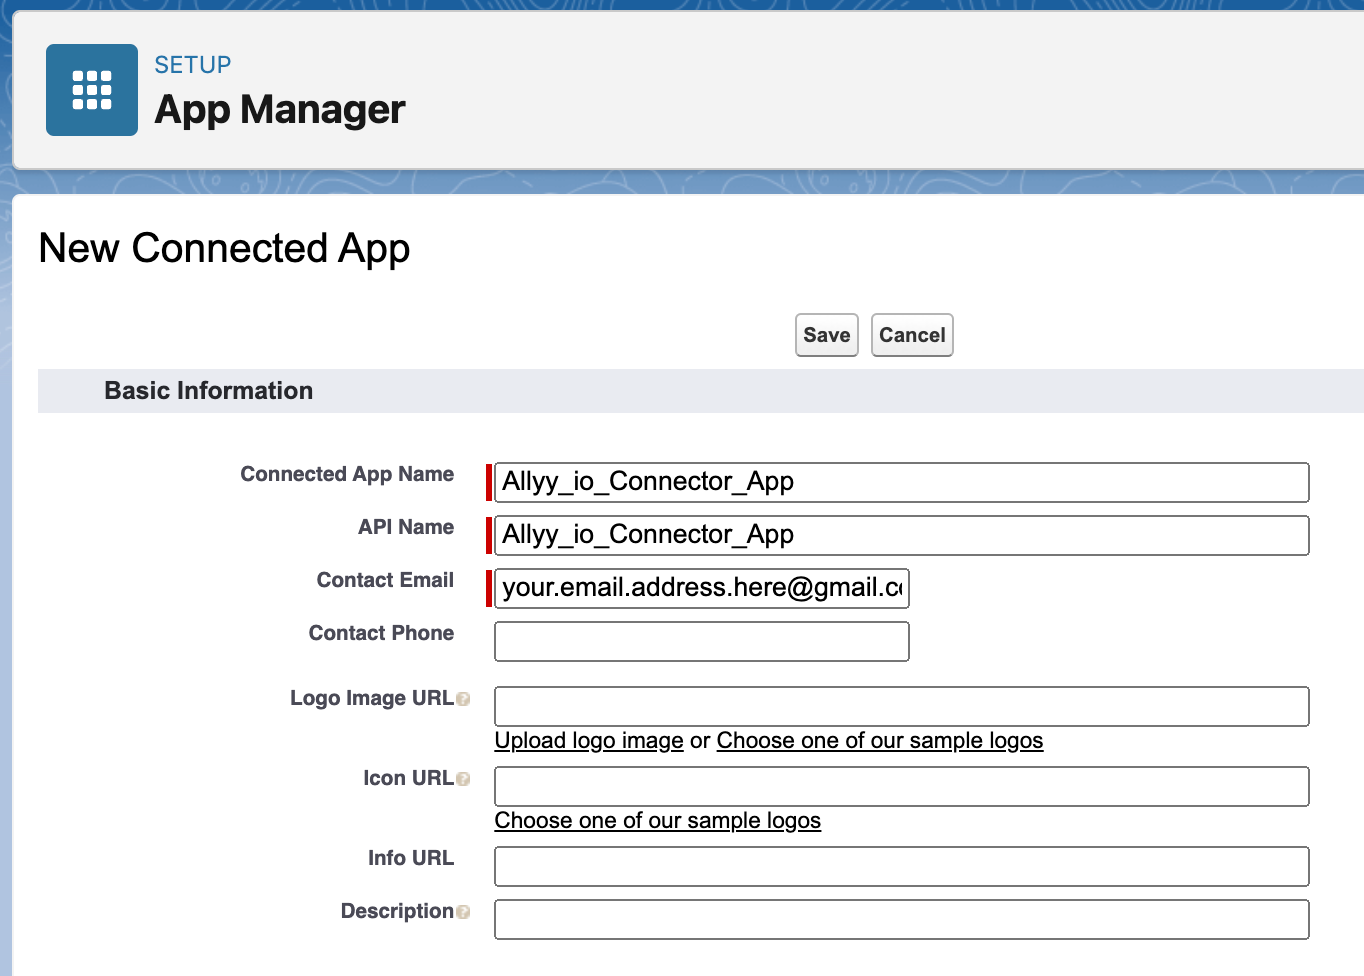The image size is (1364, 976).
Task: Click the Description input field
Action: tap(900, 919)
